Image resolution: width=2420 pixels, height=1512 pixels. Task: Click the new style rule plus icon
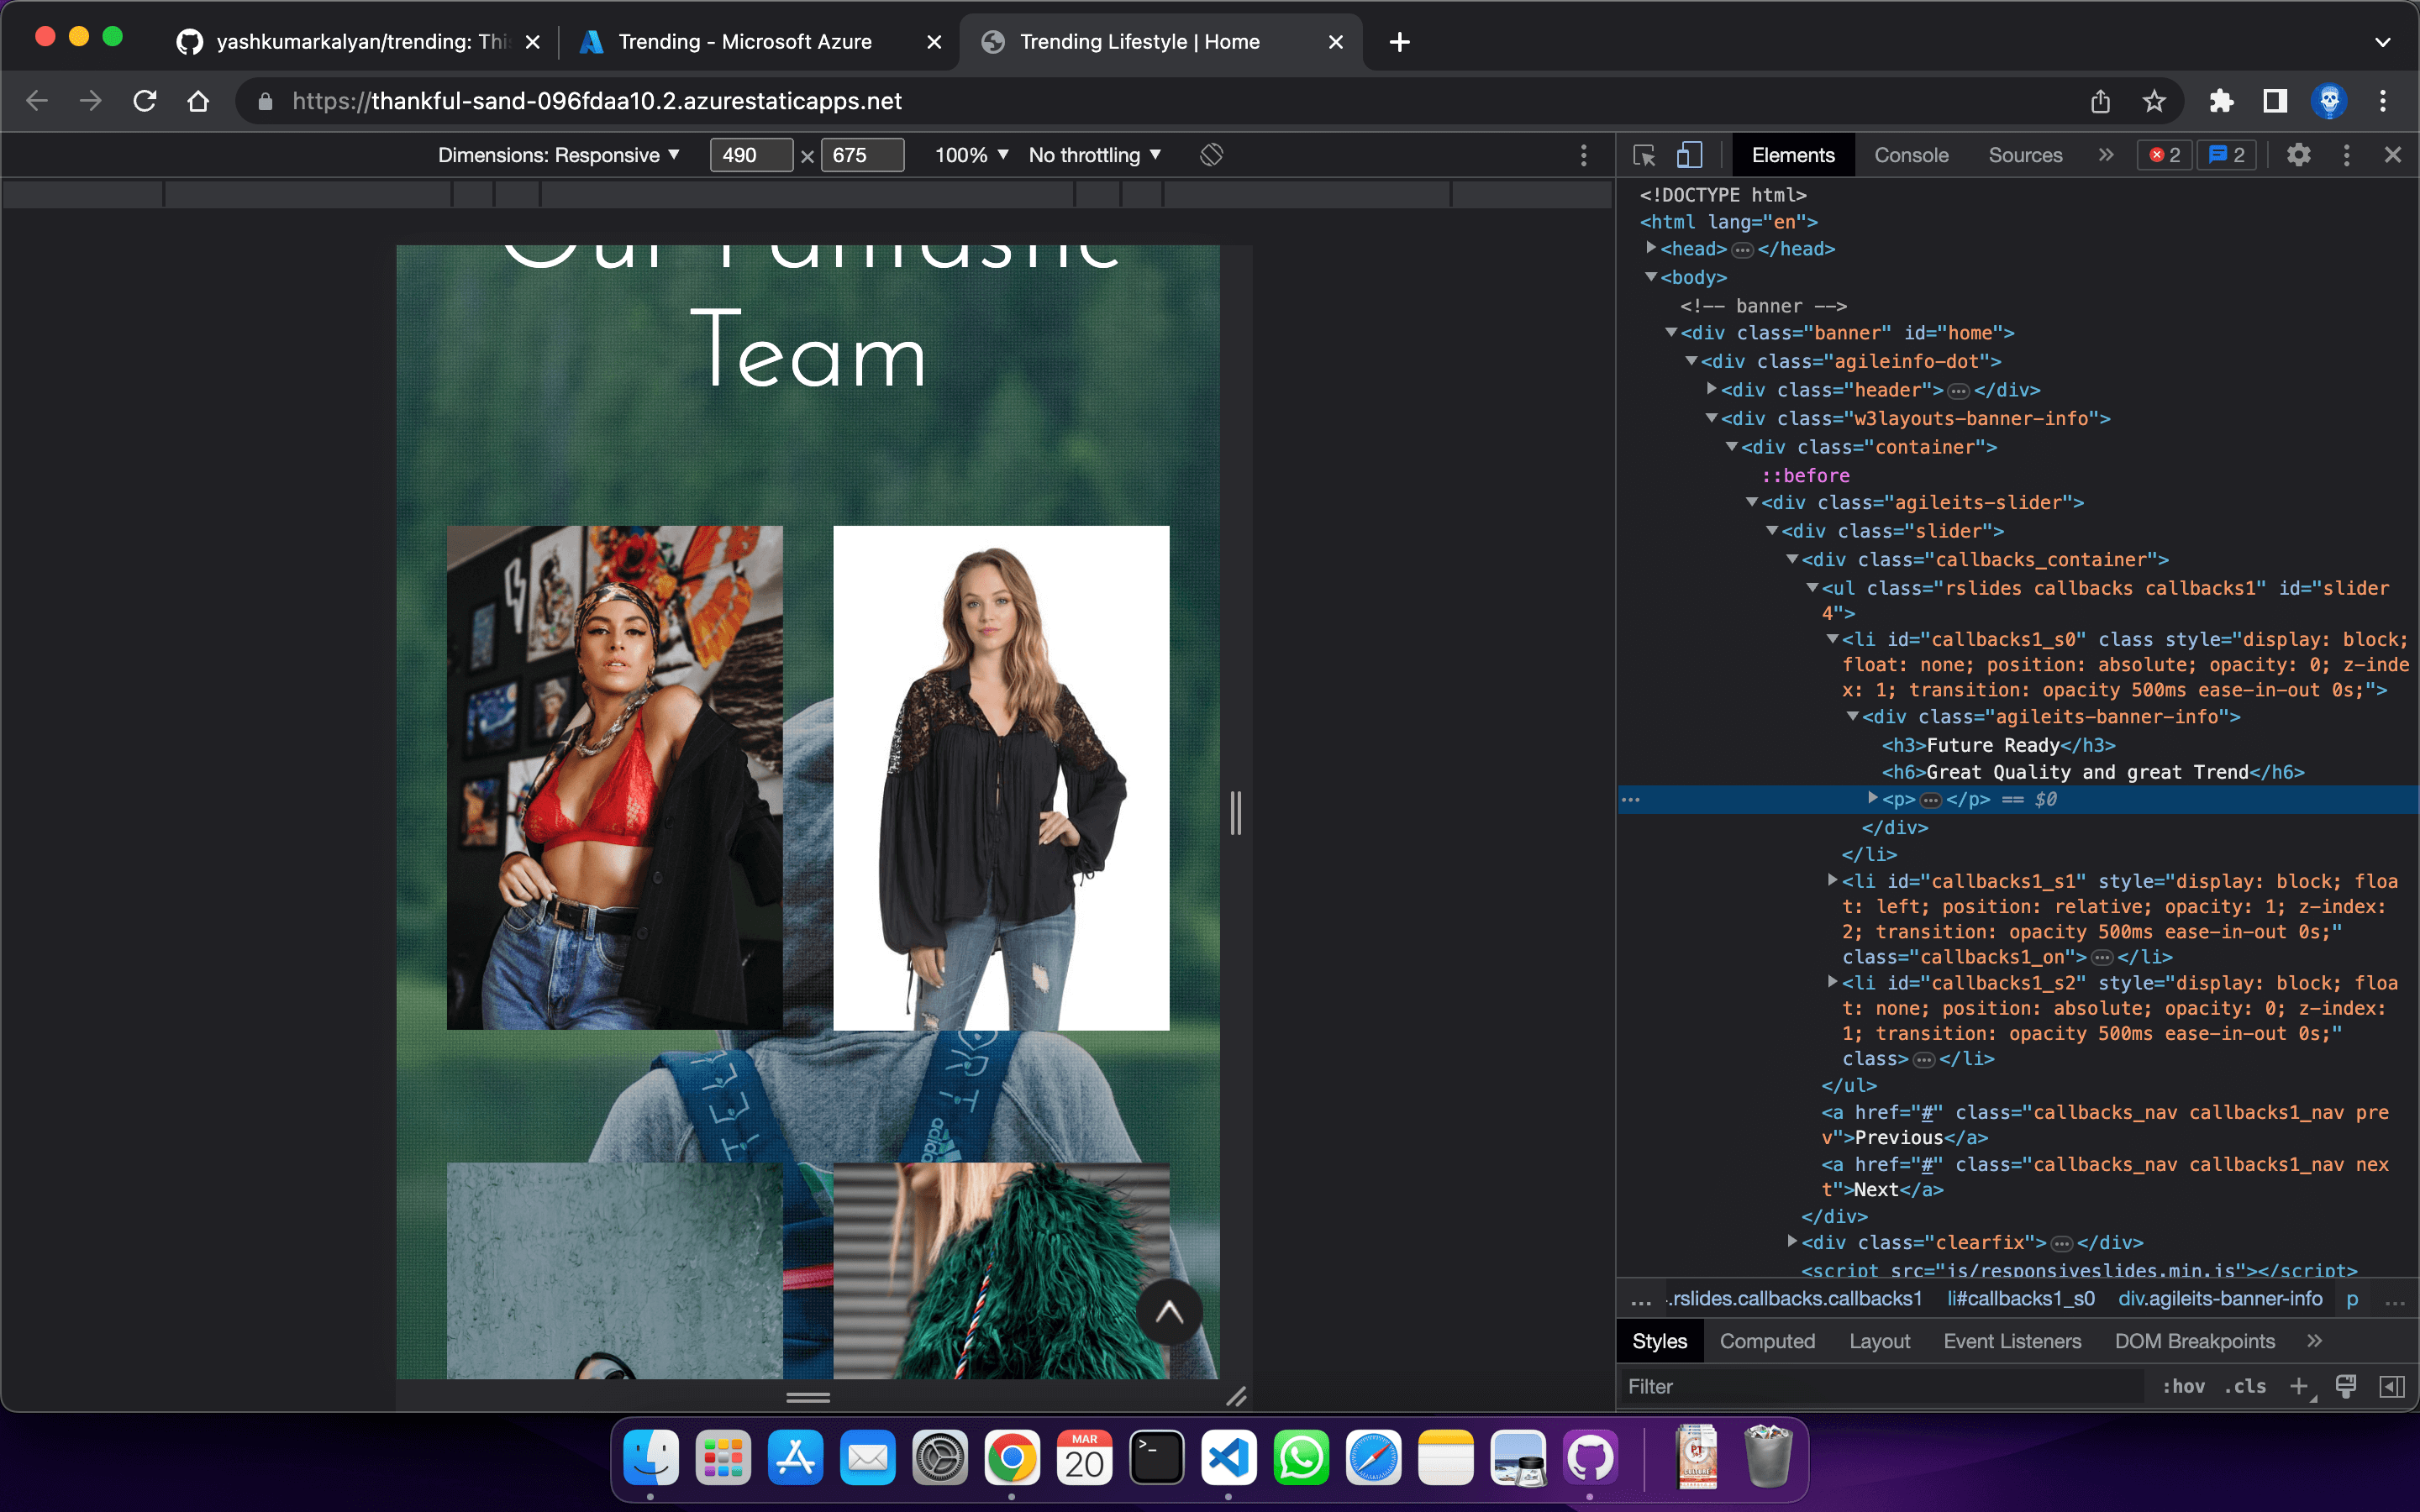[2298, 1386]
